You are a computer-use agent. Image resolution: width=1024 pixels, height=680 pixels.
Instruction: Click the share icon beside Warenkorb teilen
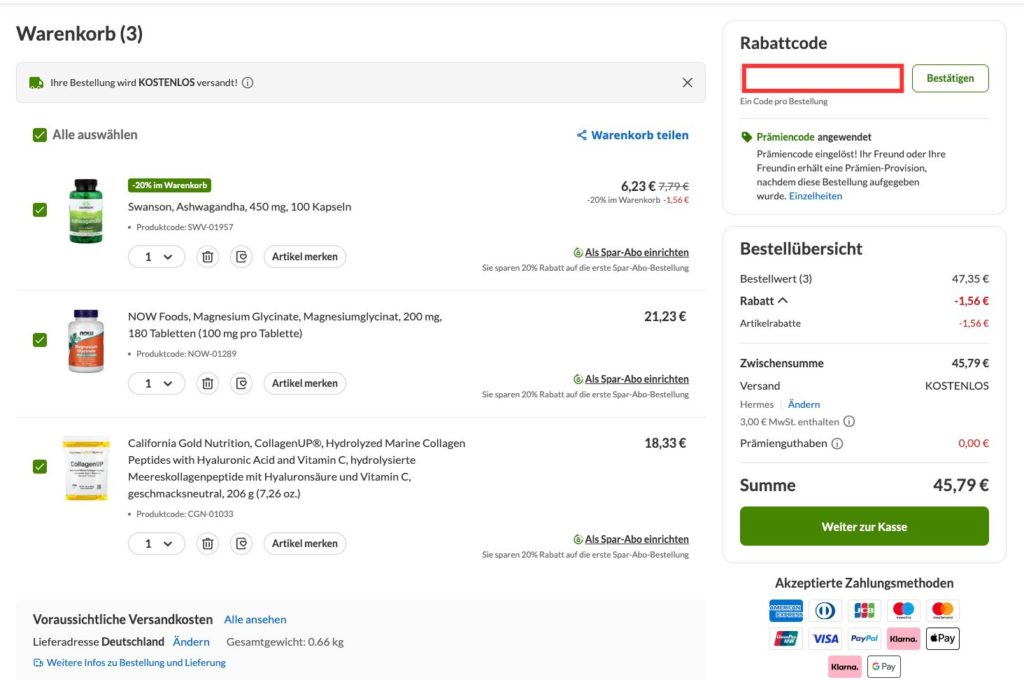click(x=581, y=135)
